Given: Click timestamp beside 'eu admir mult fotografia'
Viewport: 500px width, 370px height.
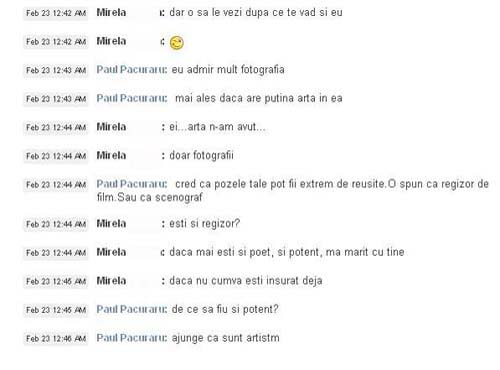Looking at the screenshot, I should pyautogui.click(x=56, y=70).
